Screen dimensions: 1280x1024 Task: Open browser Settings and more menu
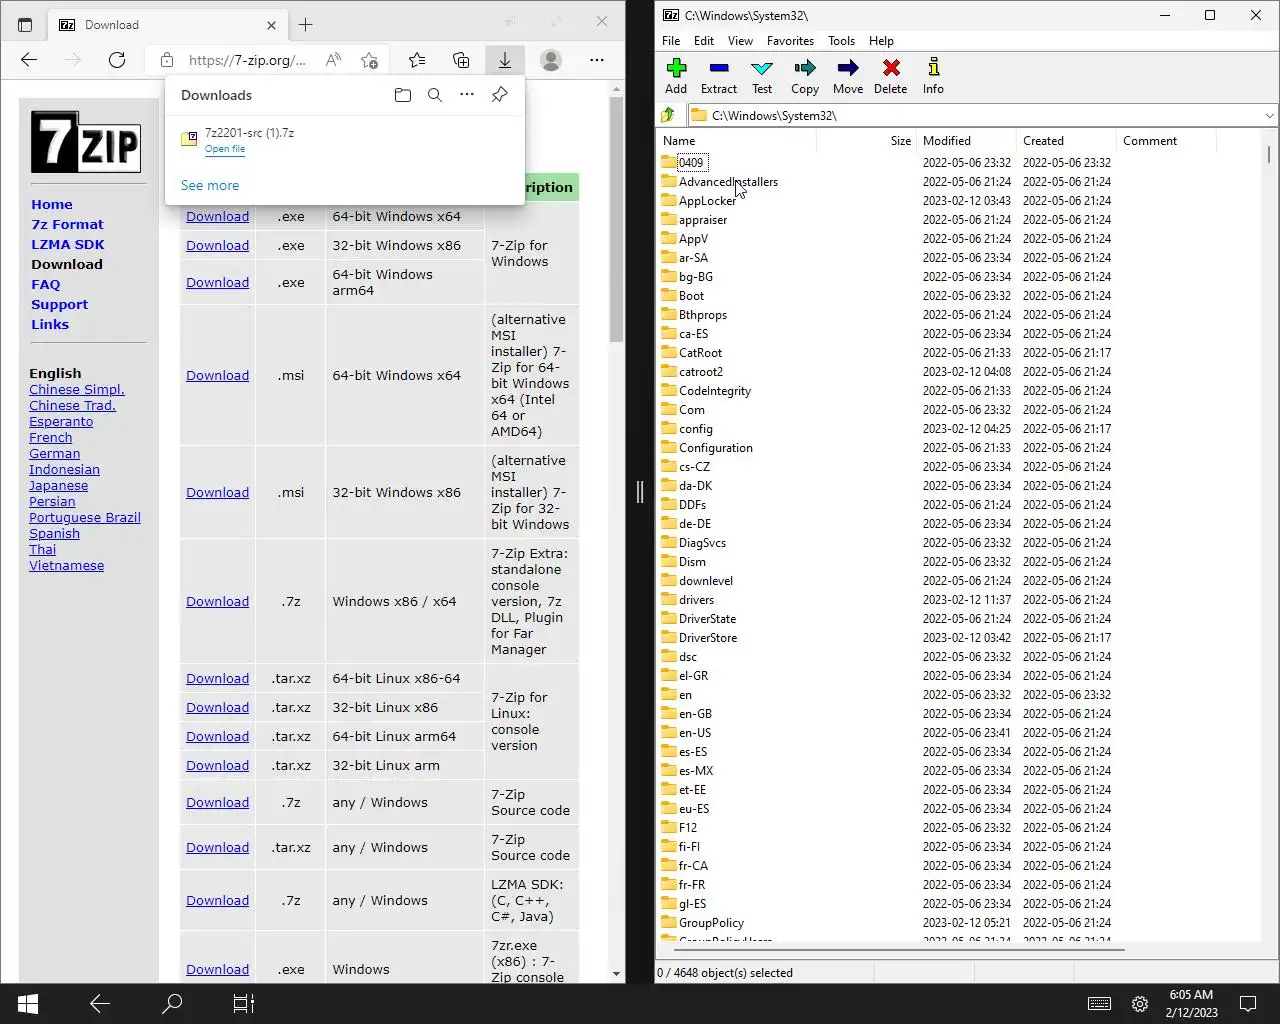(x=597, y=60)
